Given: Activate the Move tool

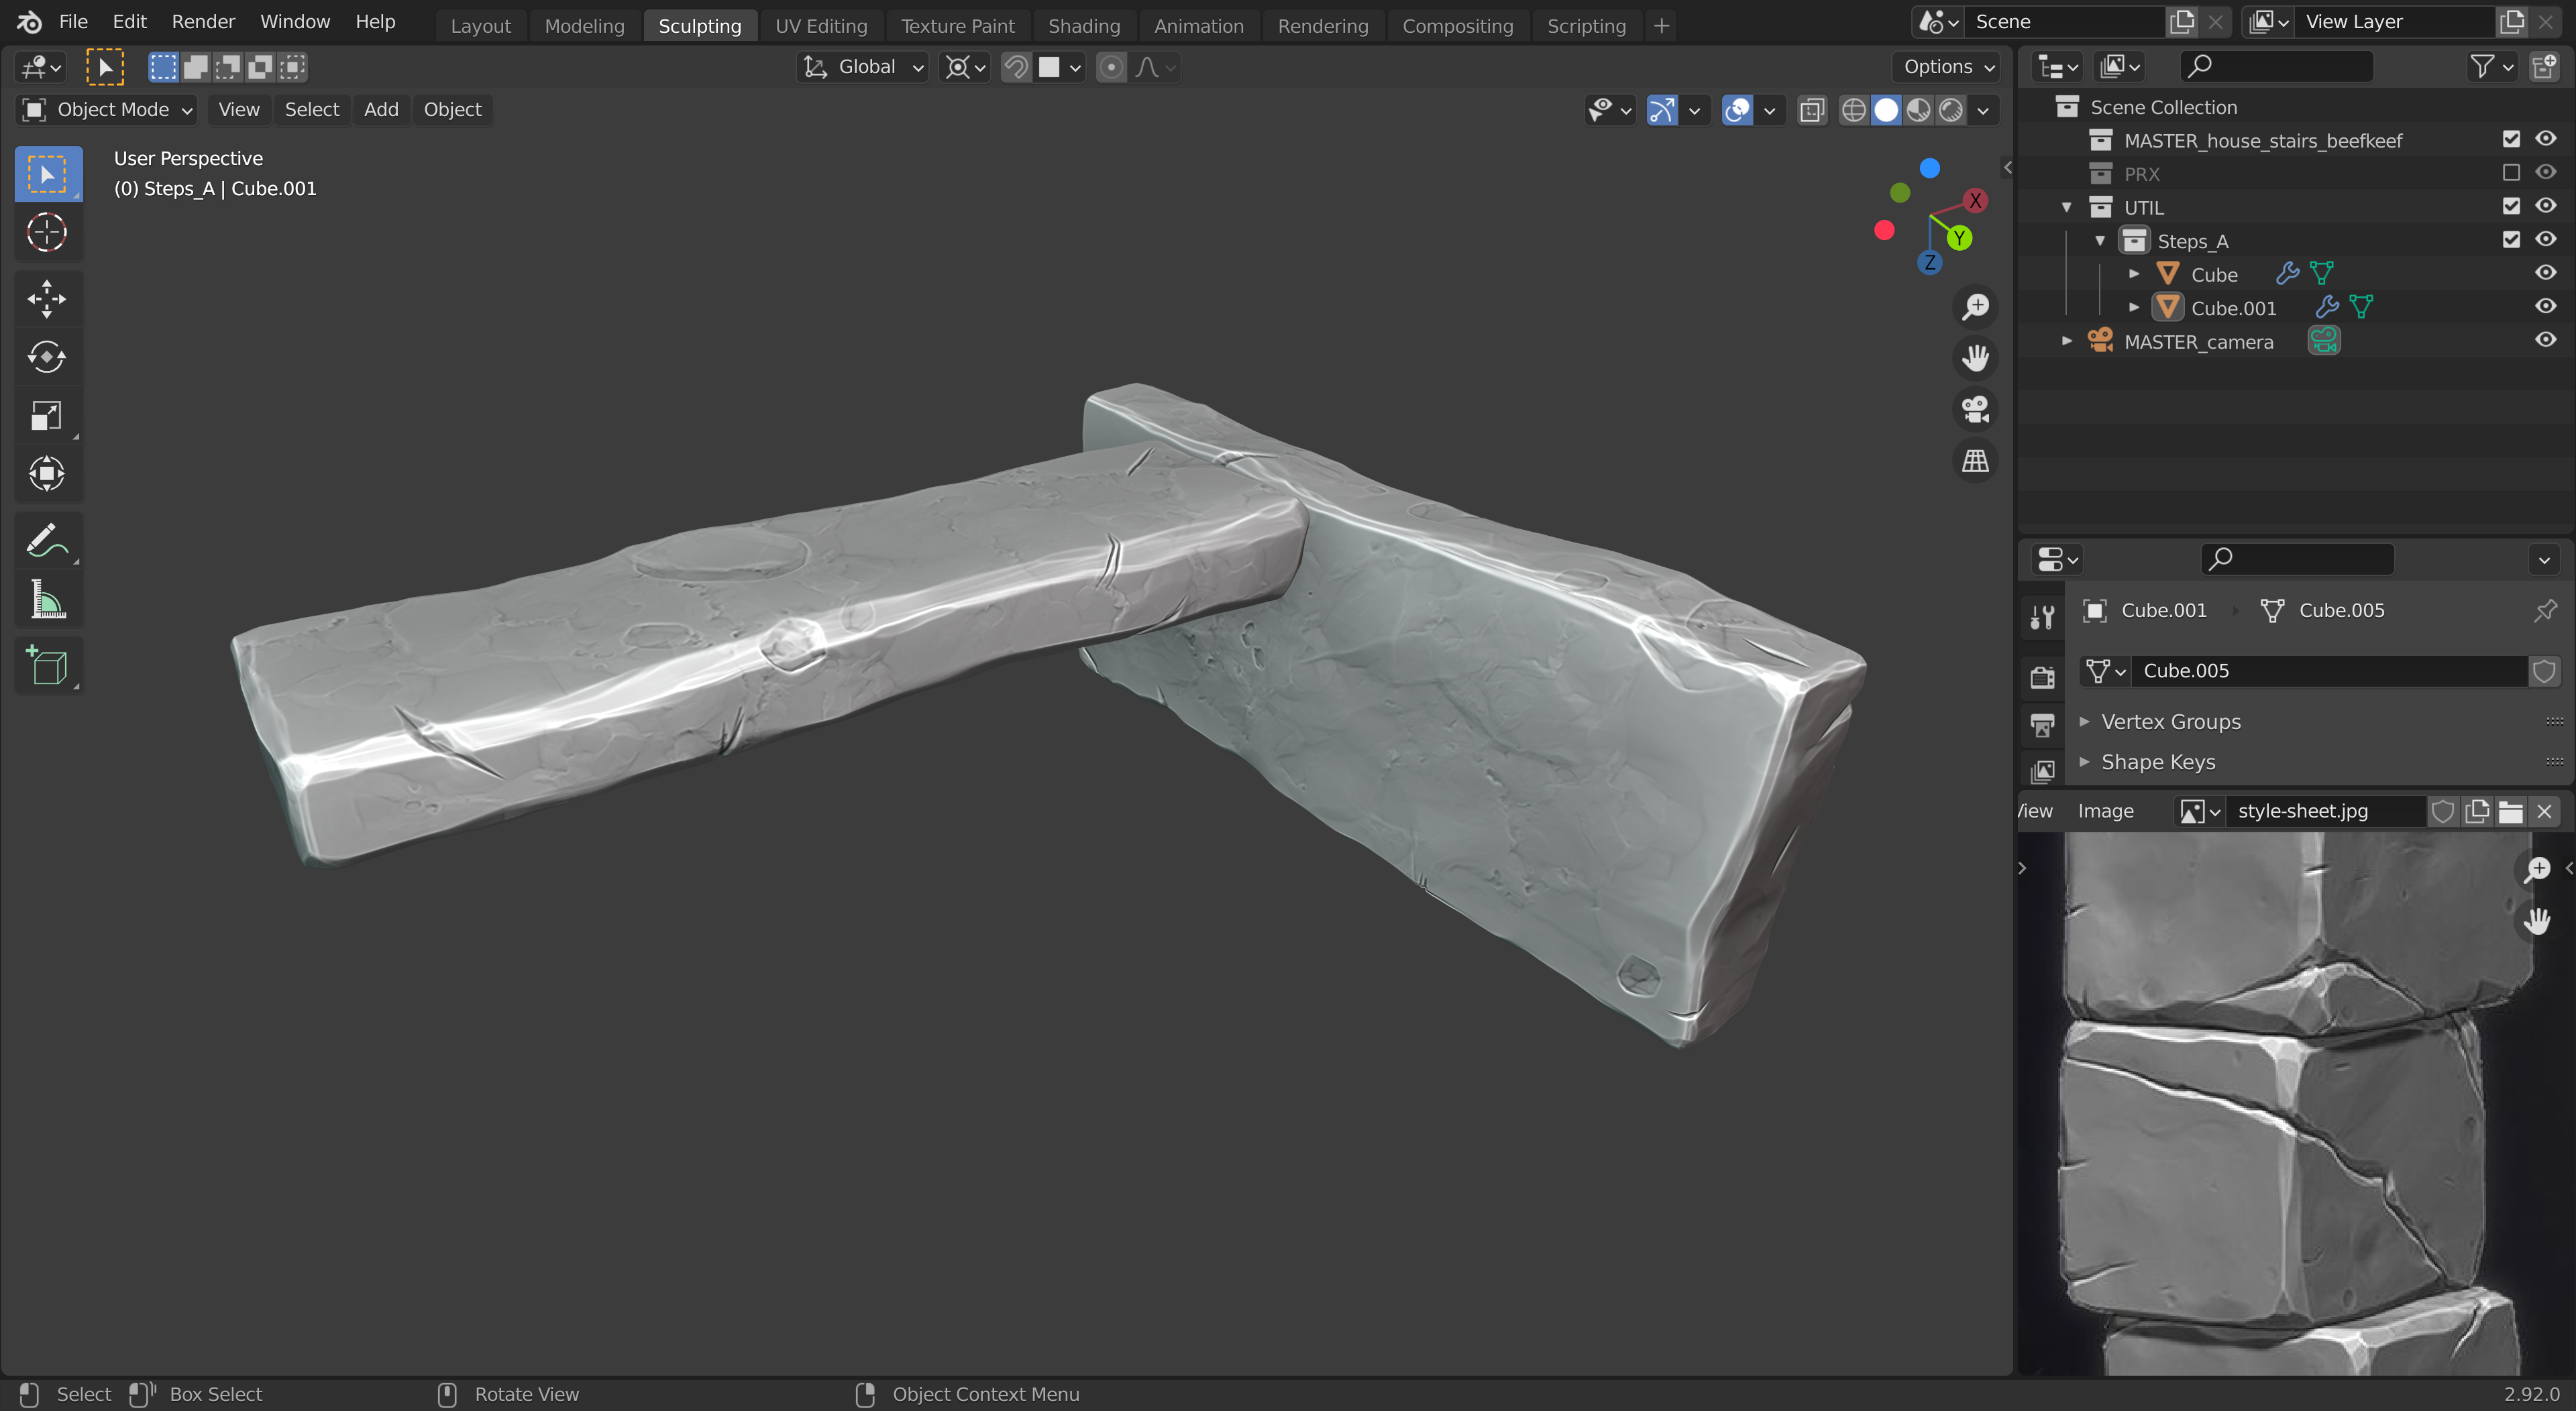Looking at the screenshot, I should (x=46, y=298).
